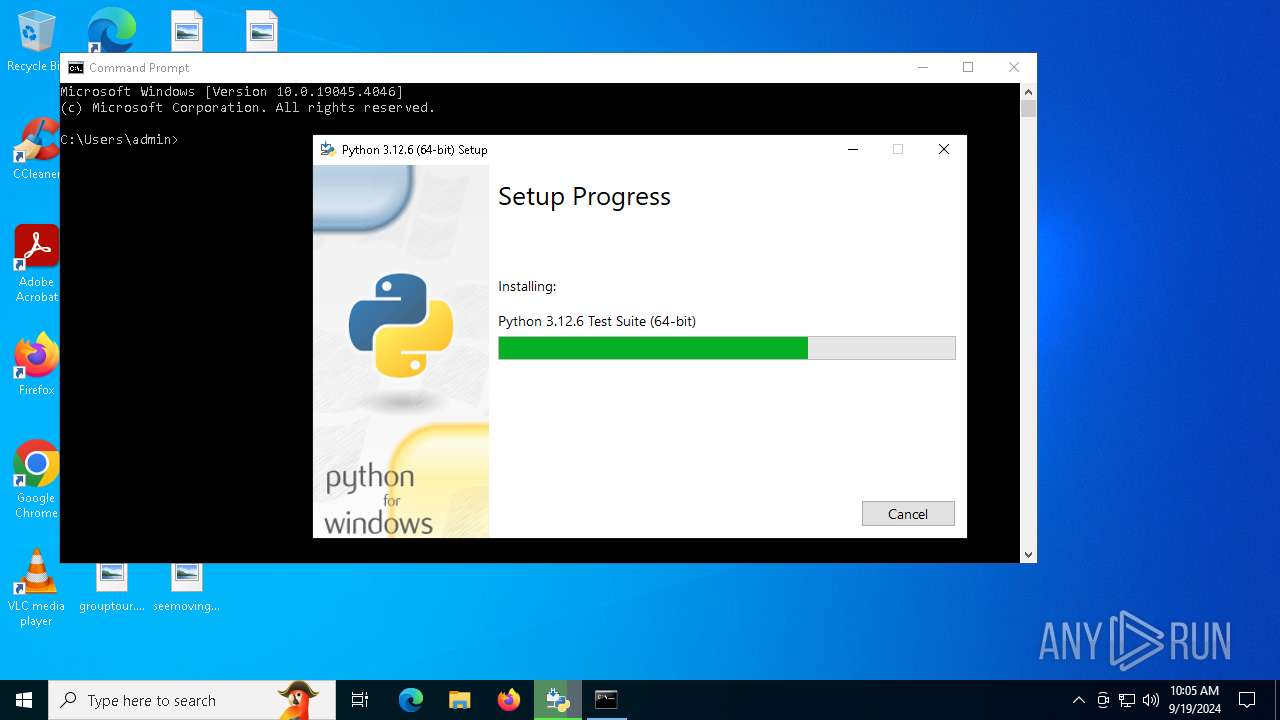
Task: Minimize the Python Setup window
Action: point(853,150)
